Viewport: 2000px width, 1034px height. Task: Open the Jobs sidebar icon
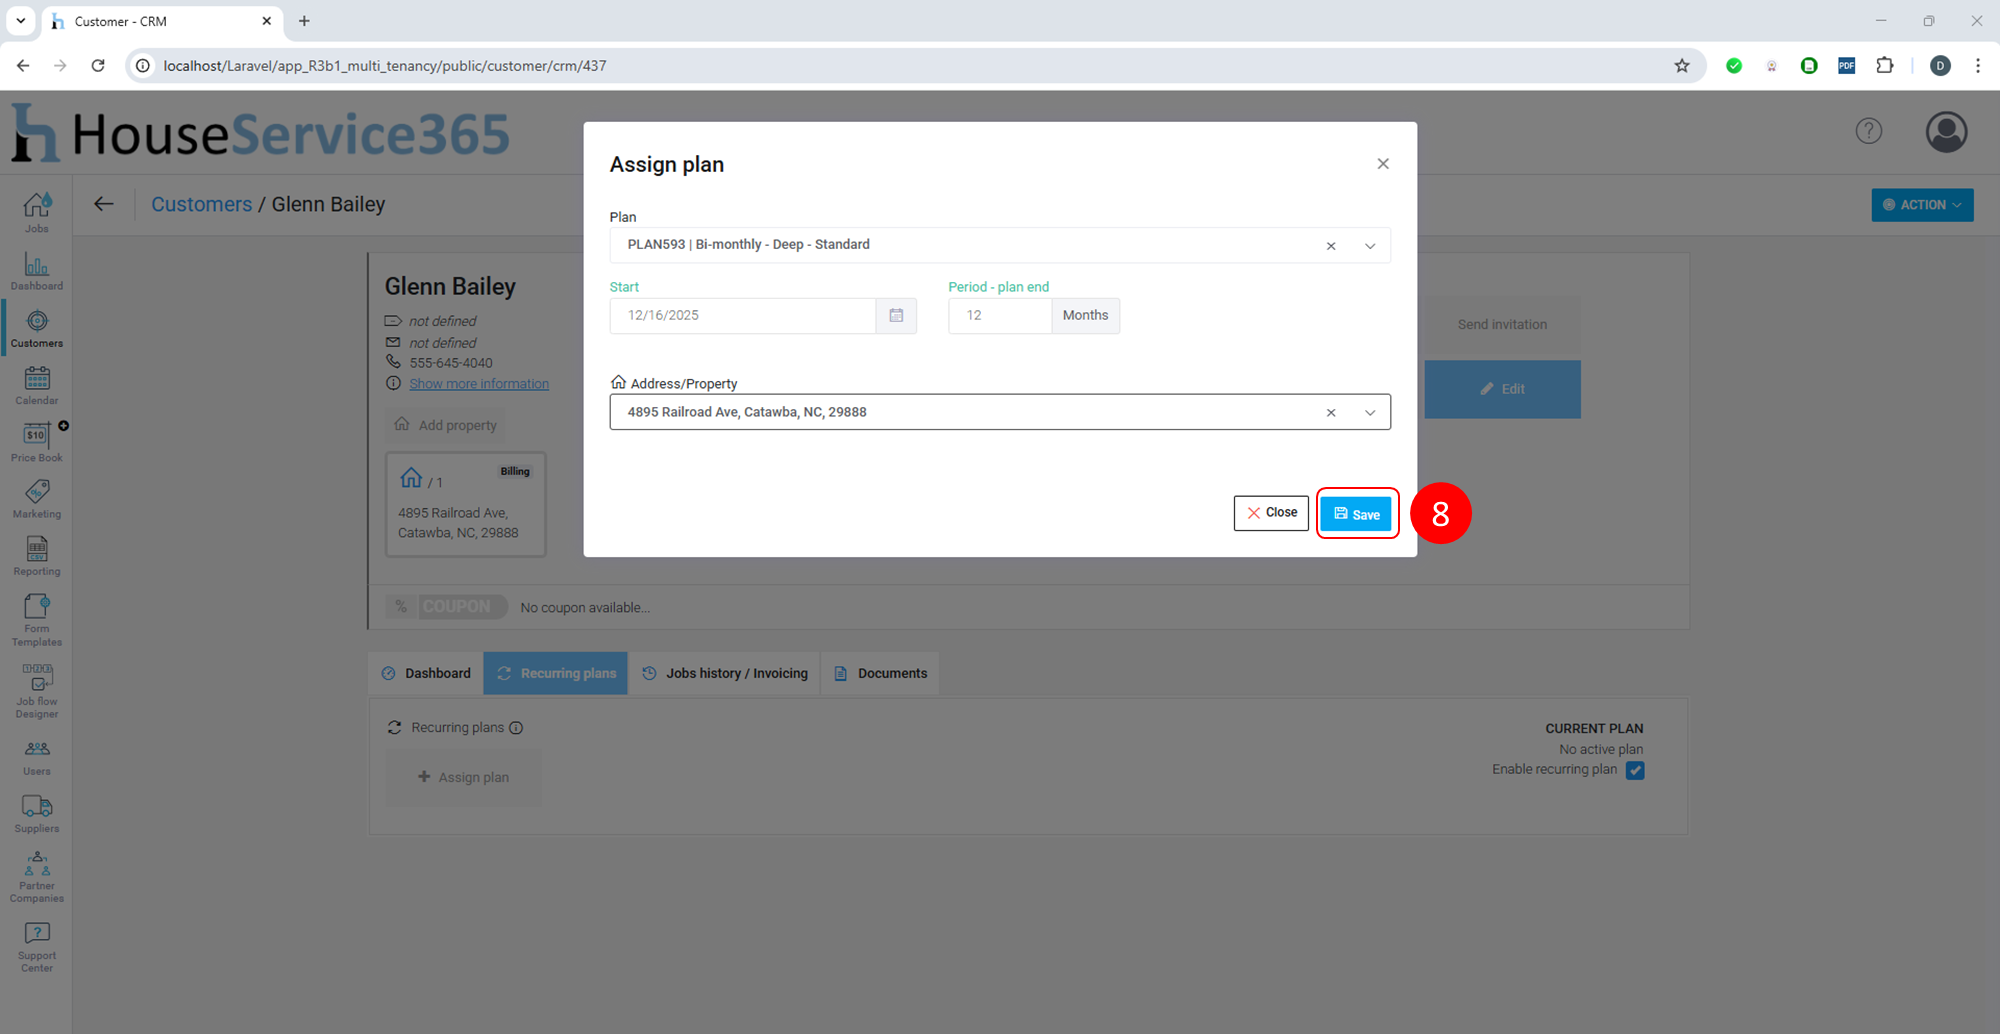[37, 211]
